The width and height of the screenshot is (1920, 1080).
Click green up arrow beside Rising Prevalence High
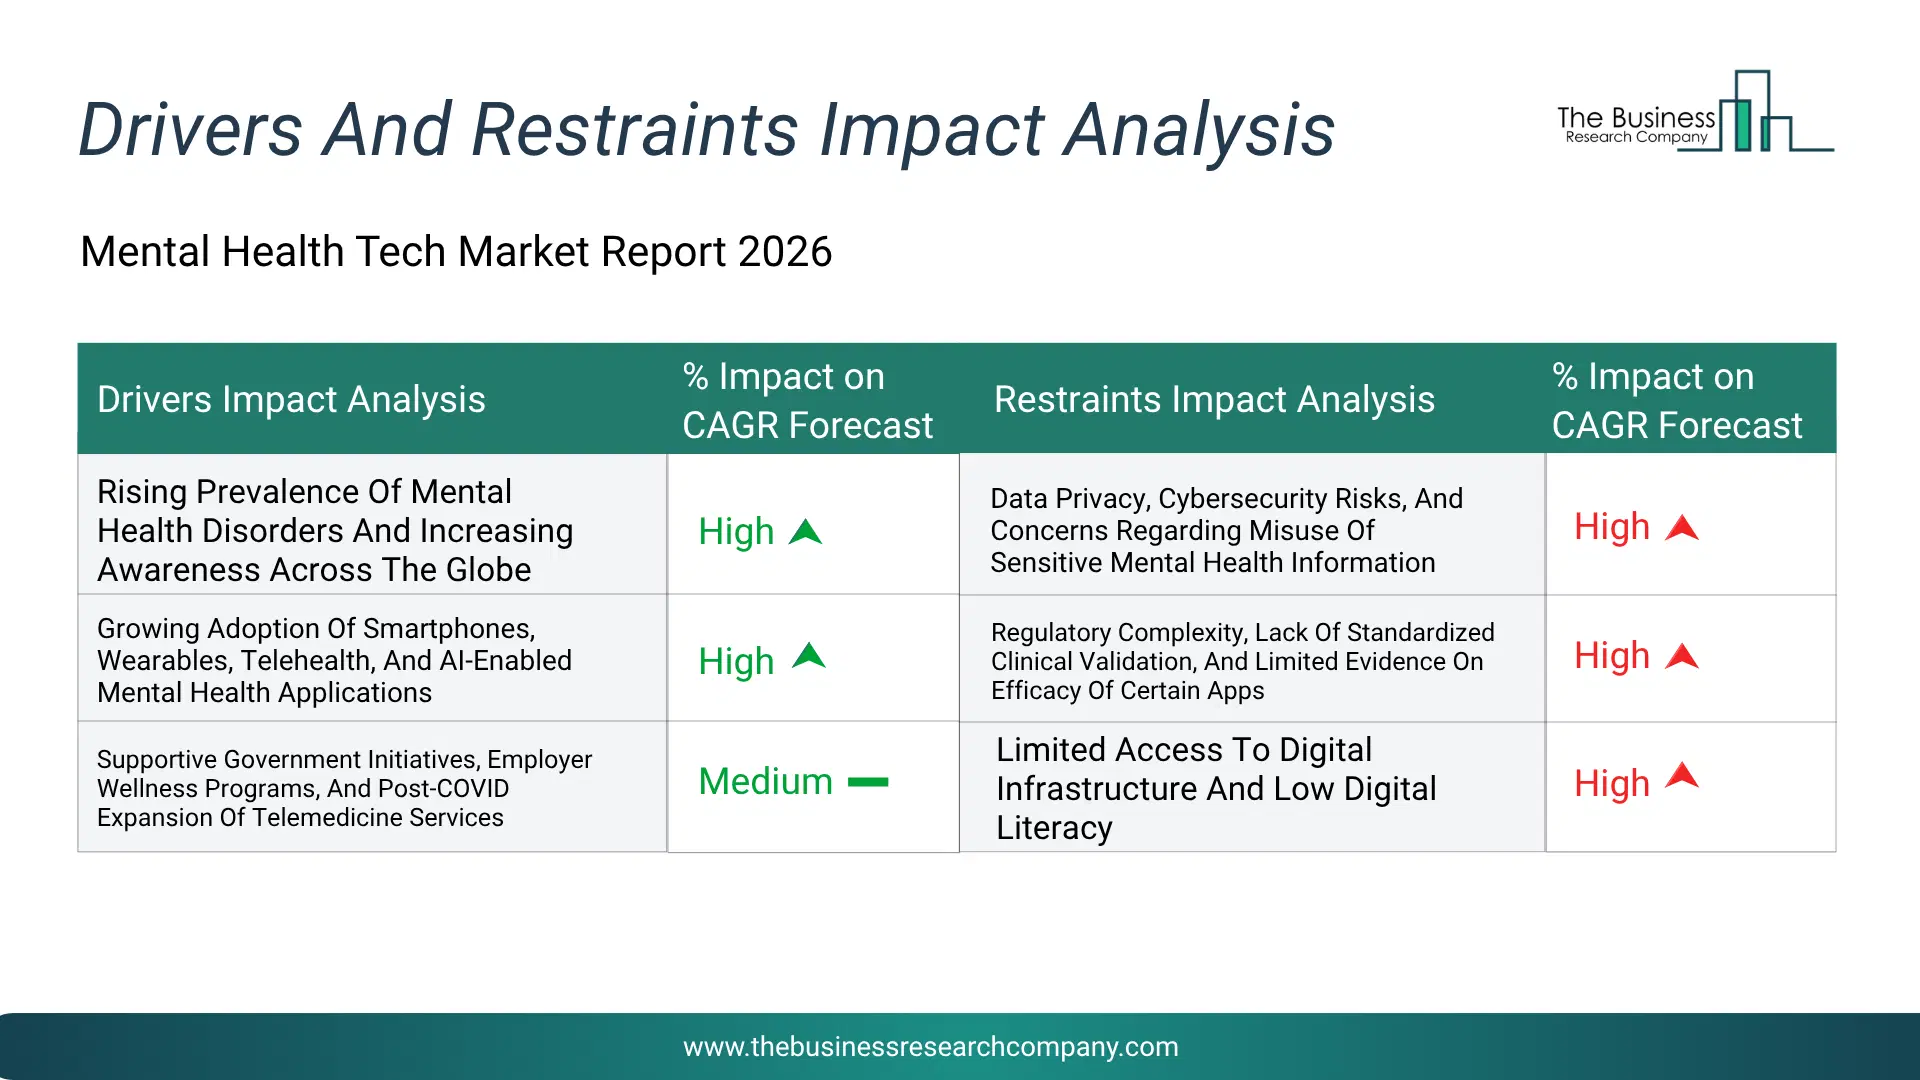[805, 531]
